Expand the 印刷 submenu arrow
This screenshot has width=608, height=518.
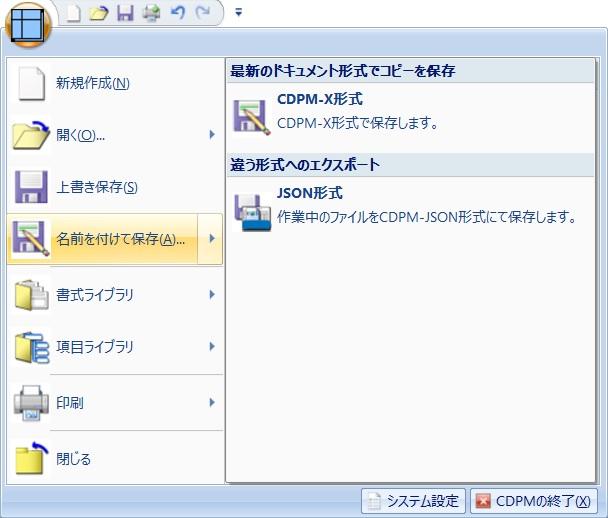pyautogui.click(x=212, y=402)
